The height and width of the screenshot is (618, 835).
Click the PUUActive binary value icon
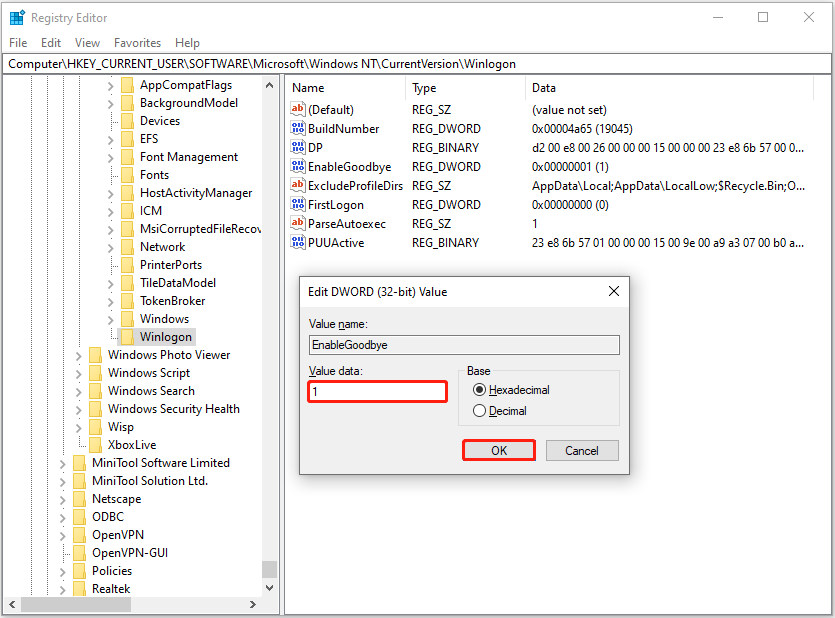(x=298, y=243)
